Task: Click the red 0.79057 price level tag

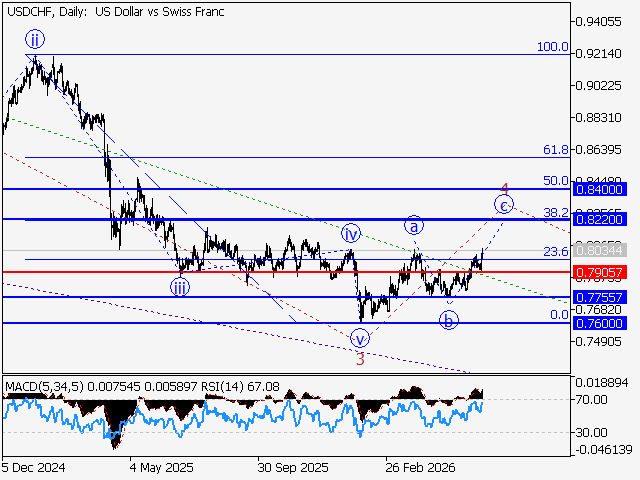Action: click(x=600, y=272)
